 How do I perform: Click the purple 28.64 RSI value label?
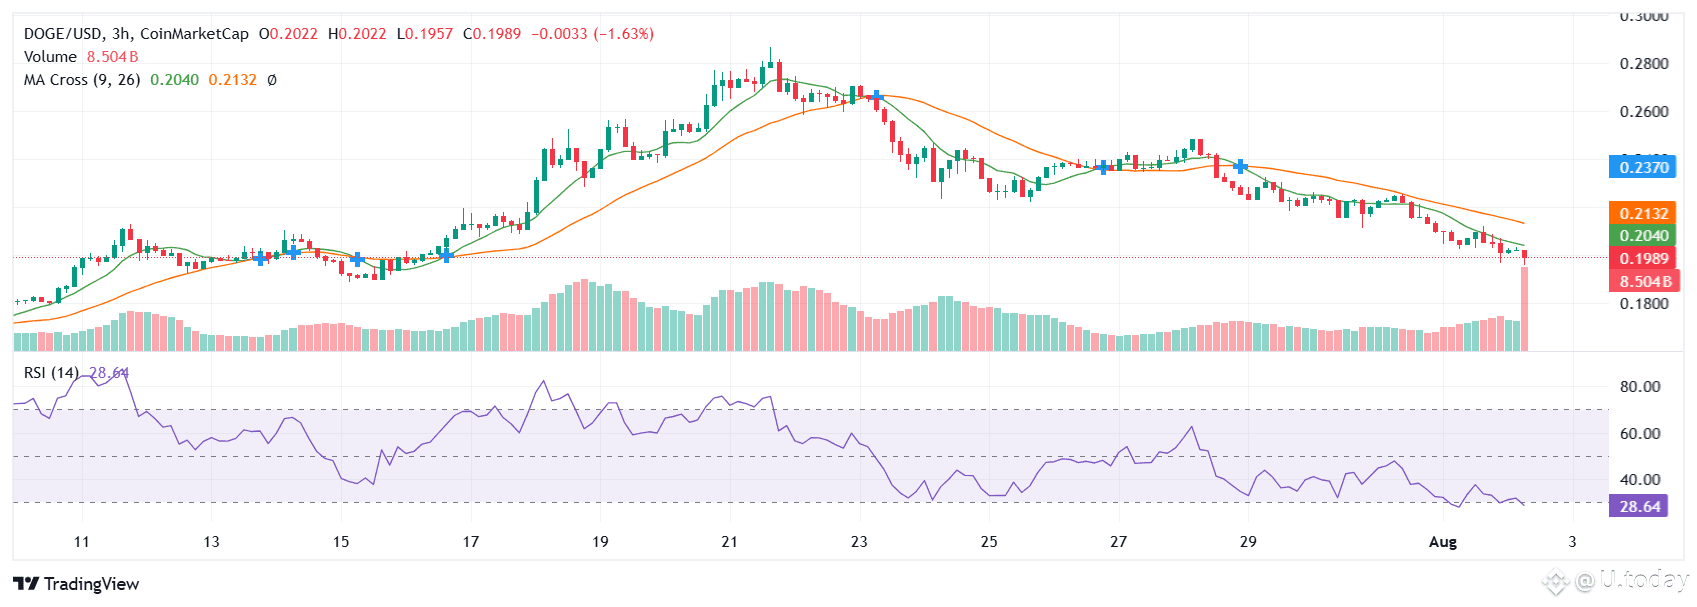1638,507
